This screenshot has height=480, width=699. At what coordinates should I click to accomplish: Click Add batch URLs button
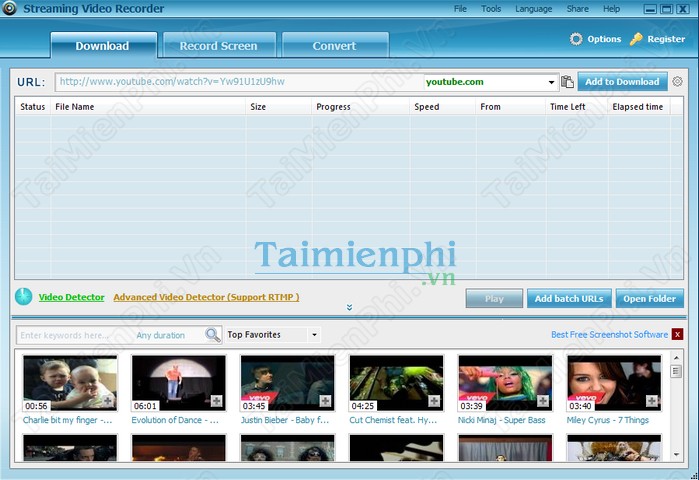coord(569,299)
